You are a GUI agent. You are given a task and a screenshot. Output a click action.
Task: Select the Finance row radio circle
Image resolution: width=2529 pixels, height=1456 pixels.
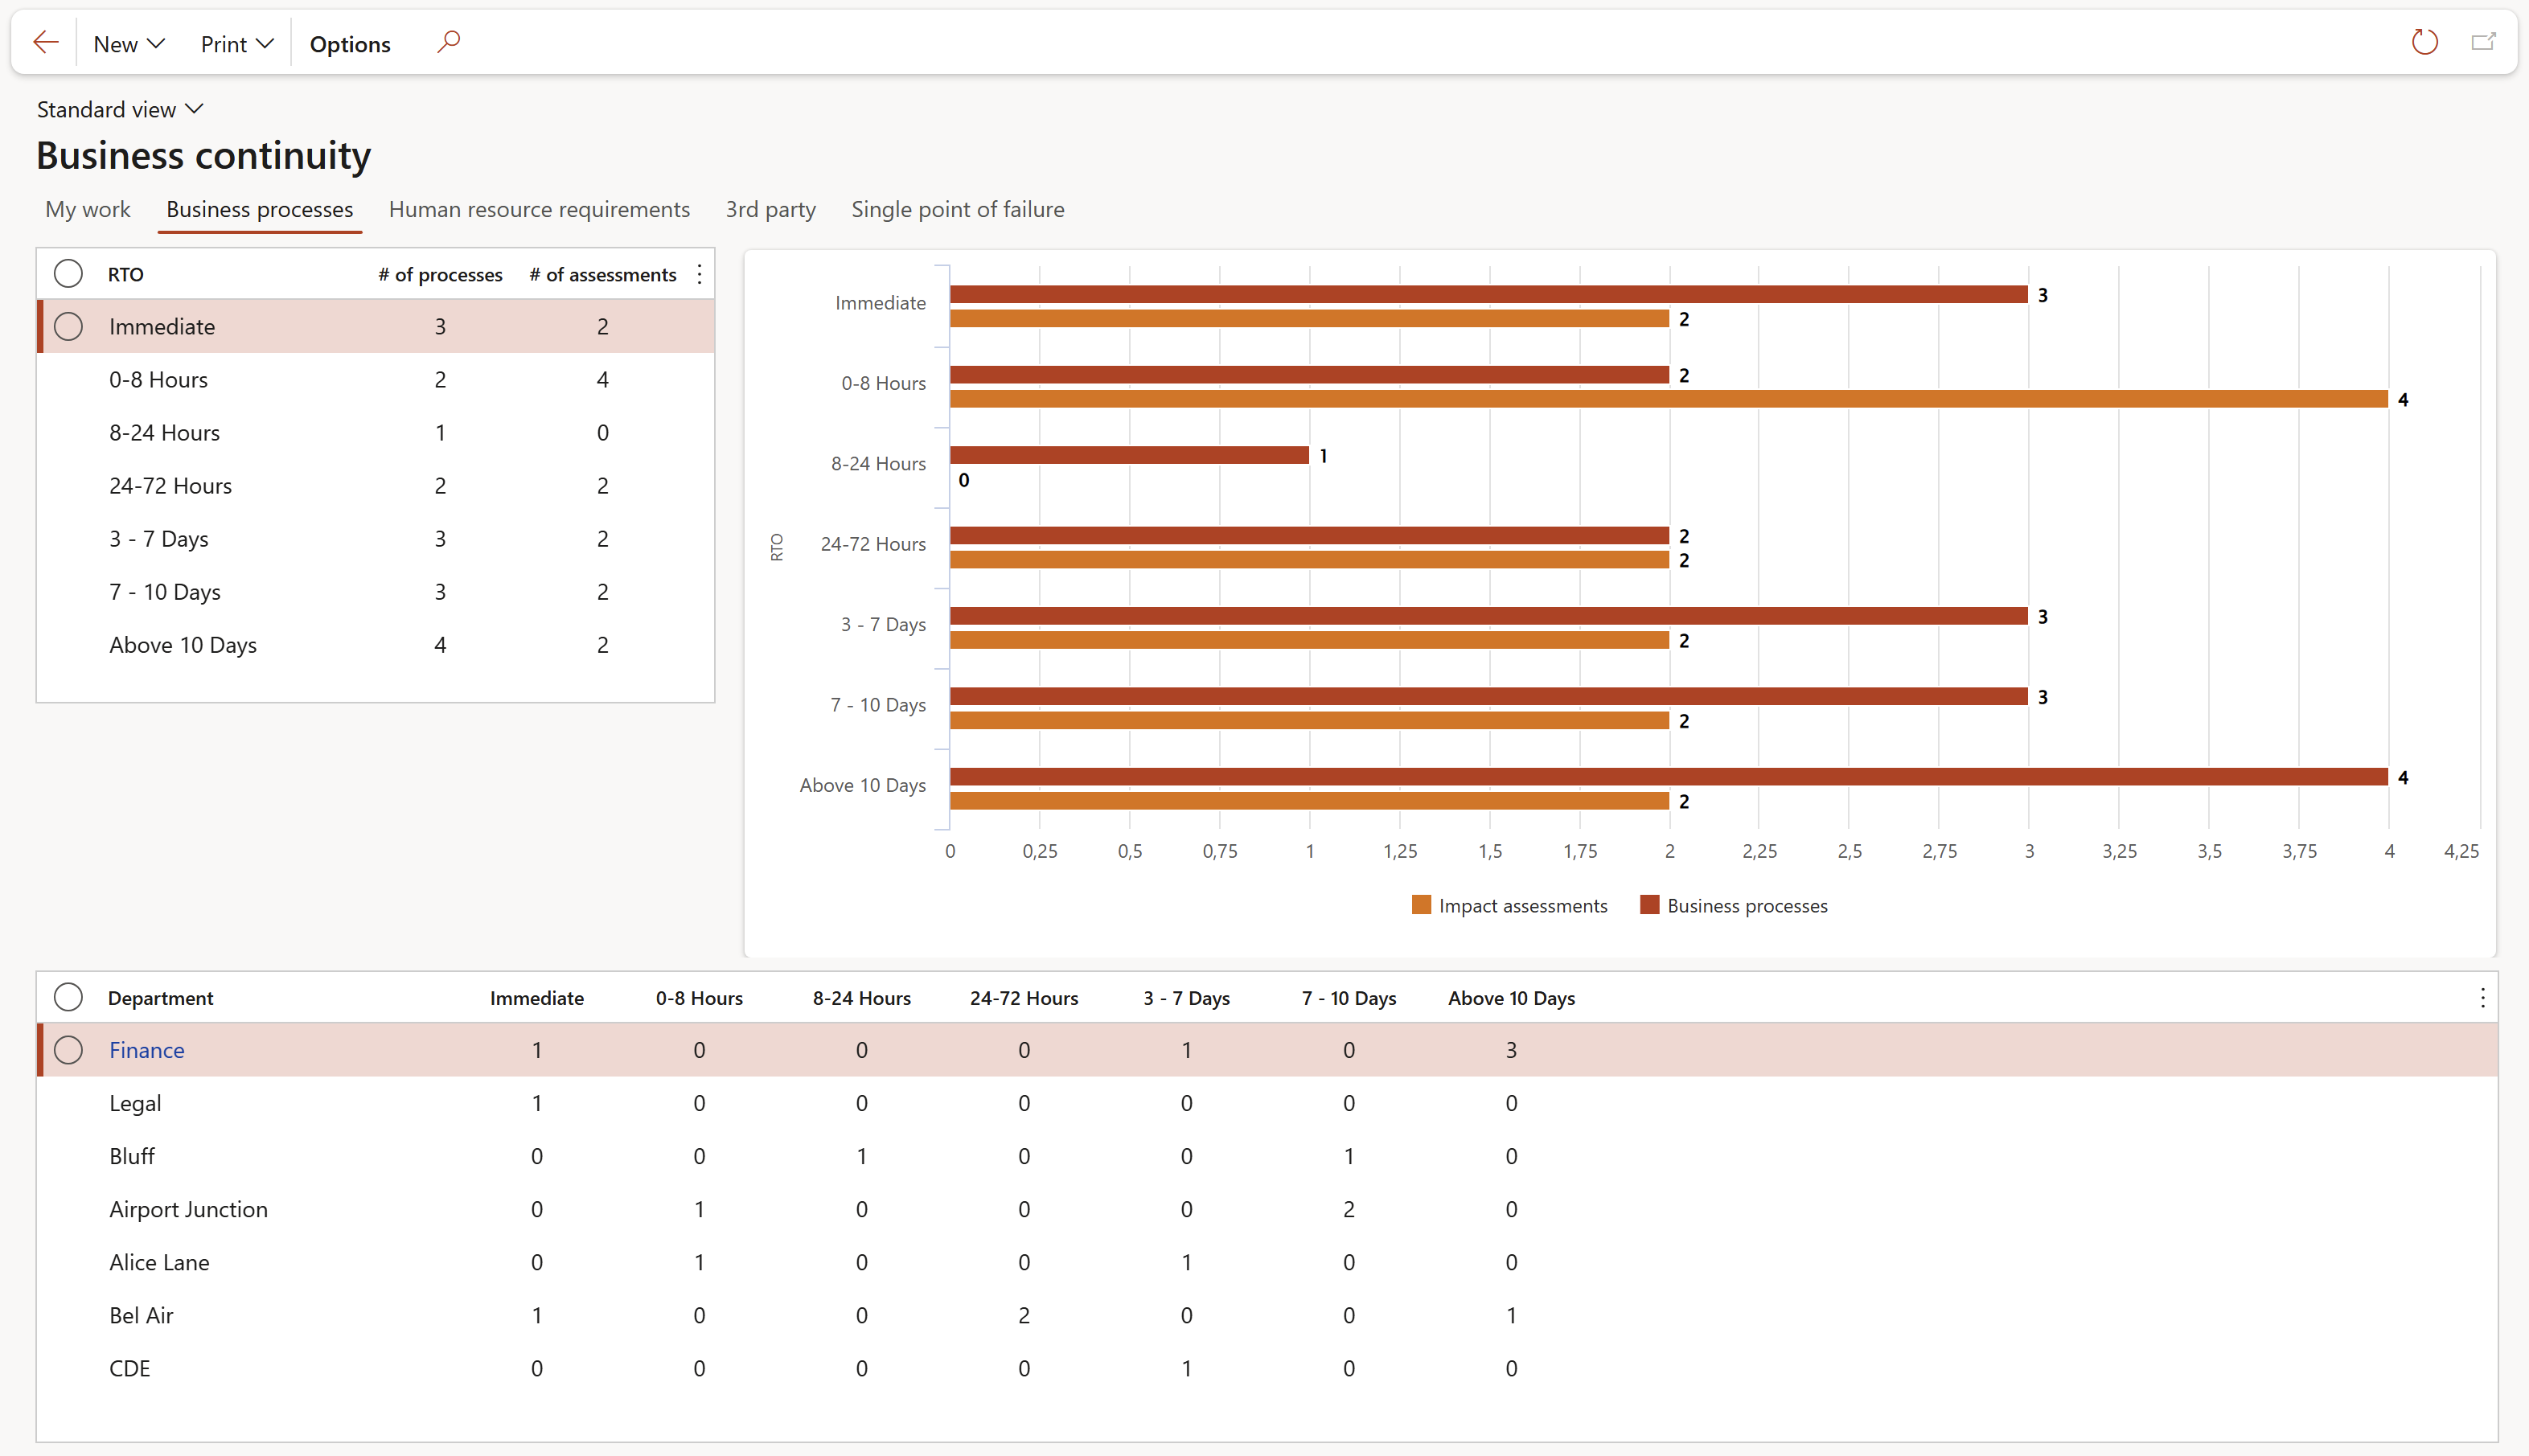pos(68,1050)
